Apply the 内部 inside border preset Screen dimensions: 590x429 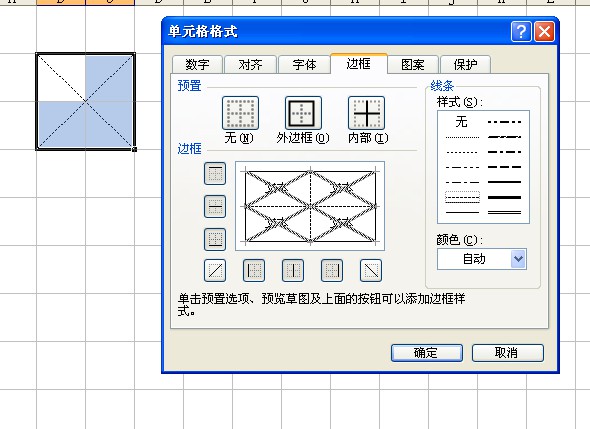click(366, 113)
